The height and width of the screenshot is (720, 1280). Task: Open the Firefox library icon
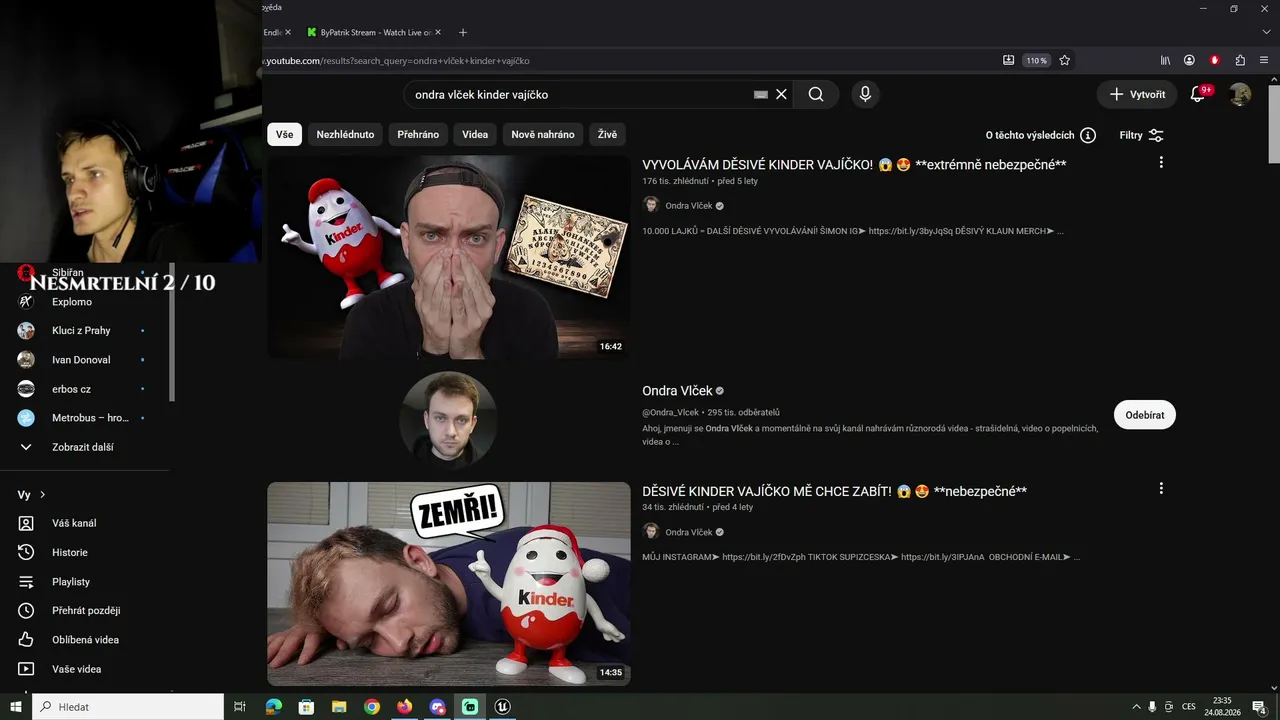tap(1165, 60)
